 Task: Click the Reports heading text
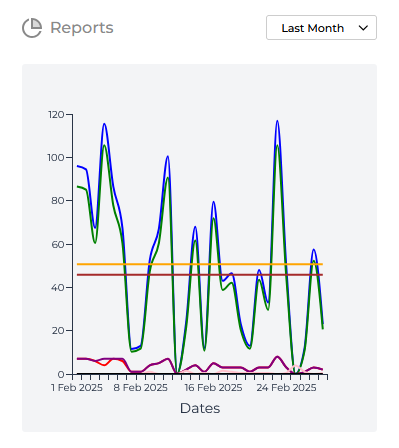[82, 28]
